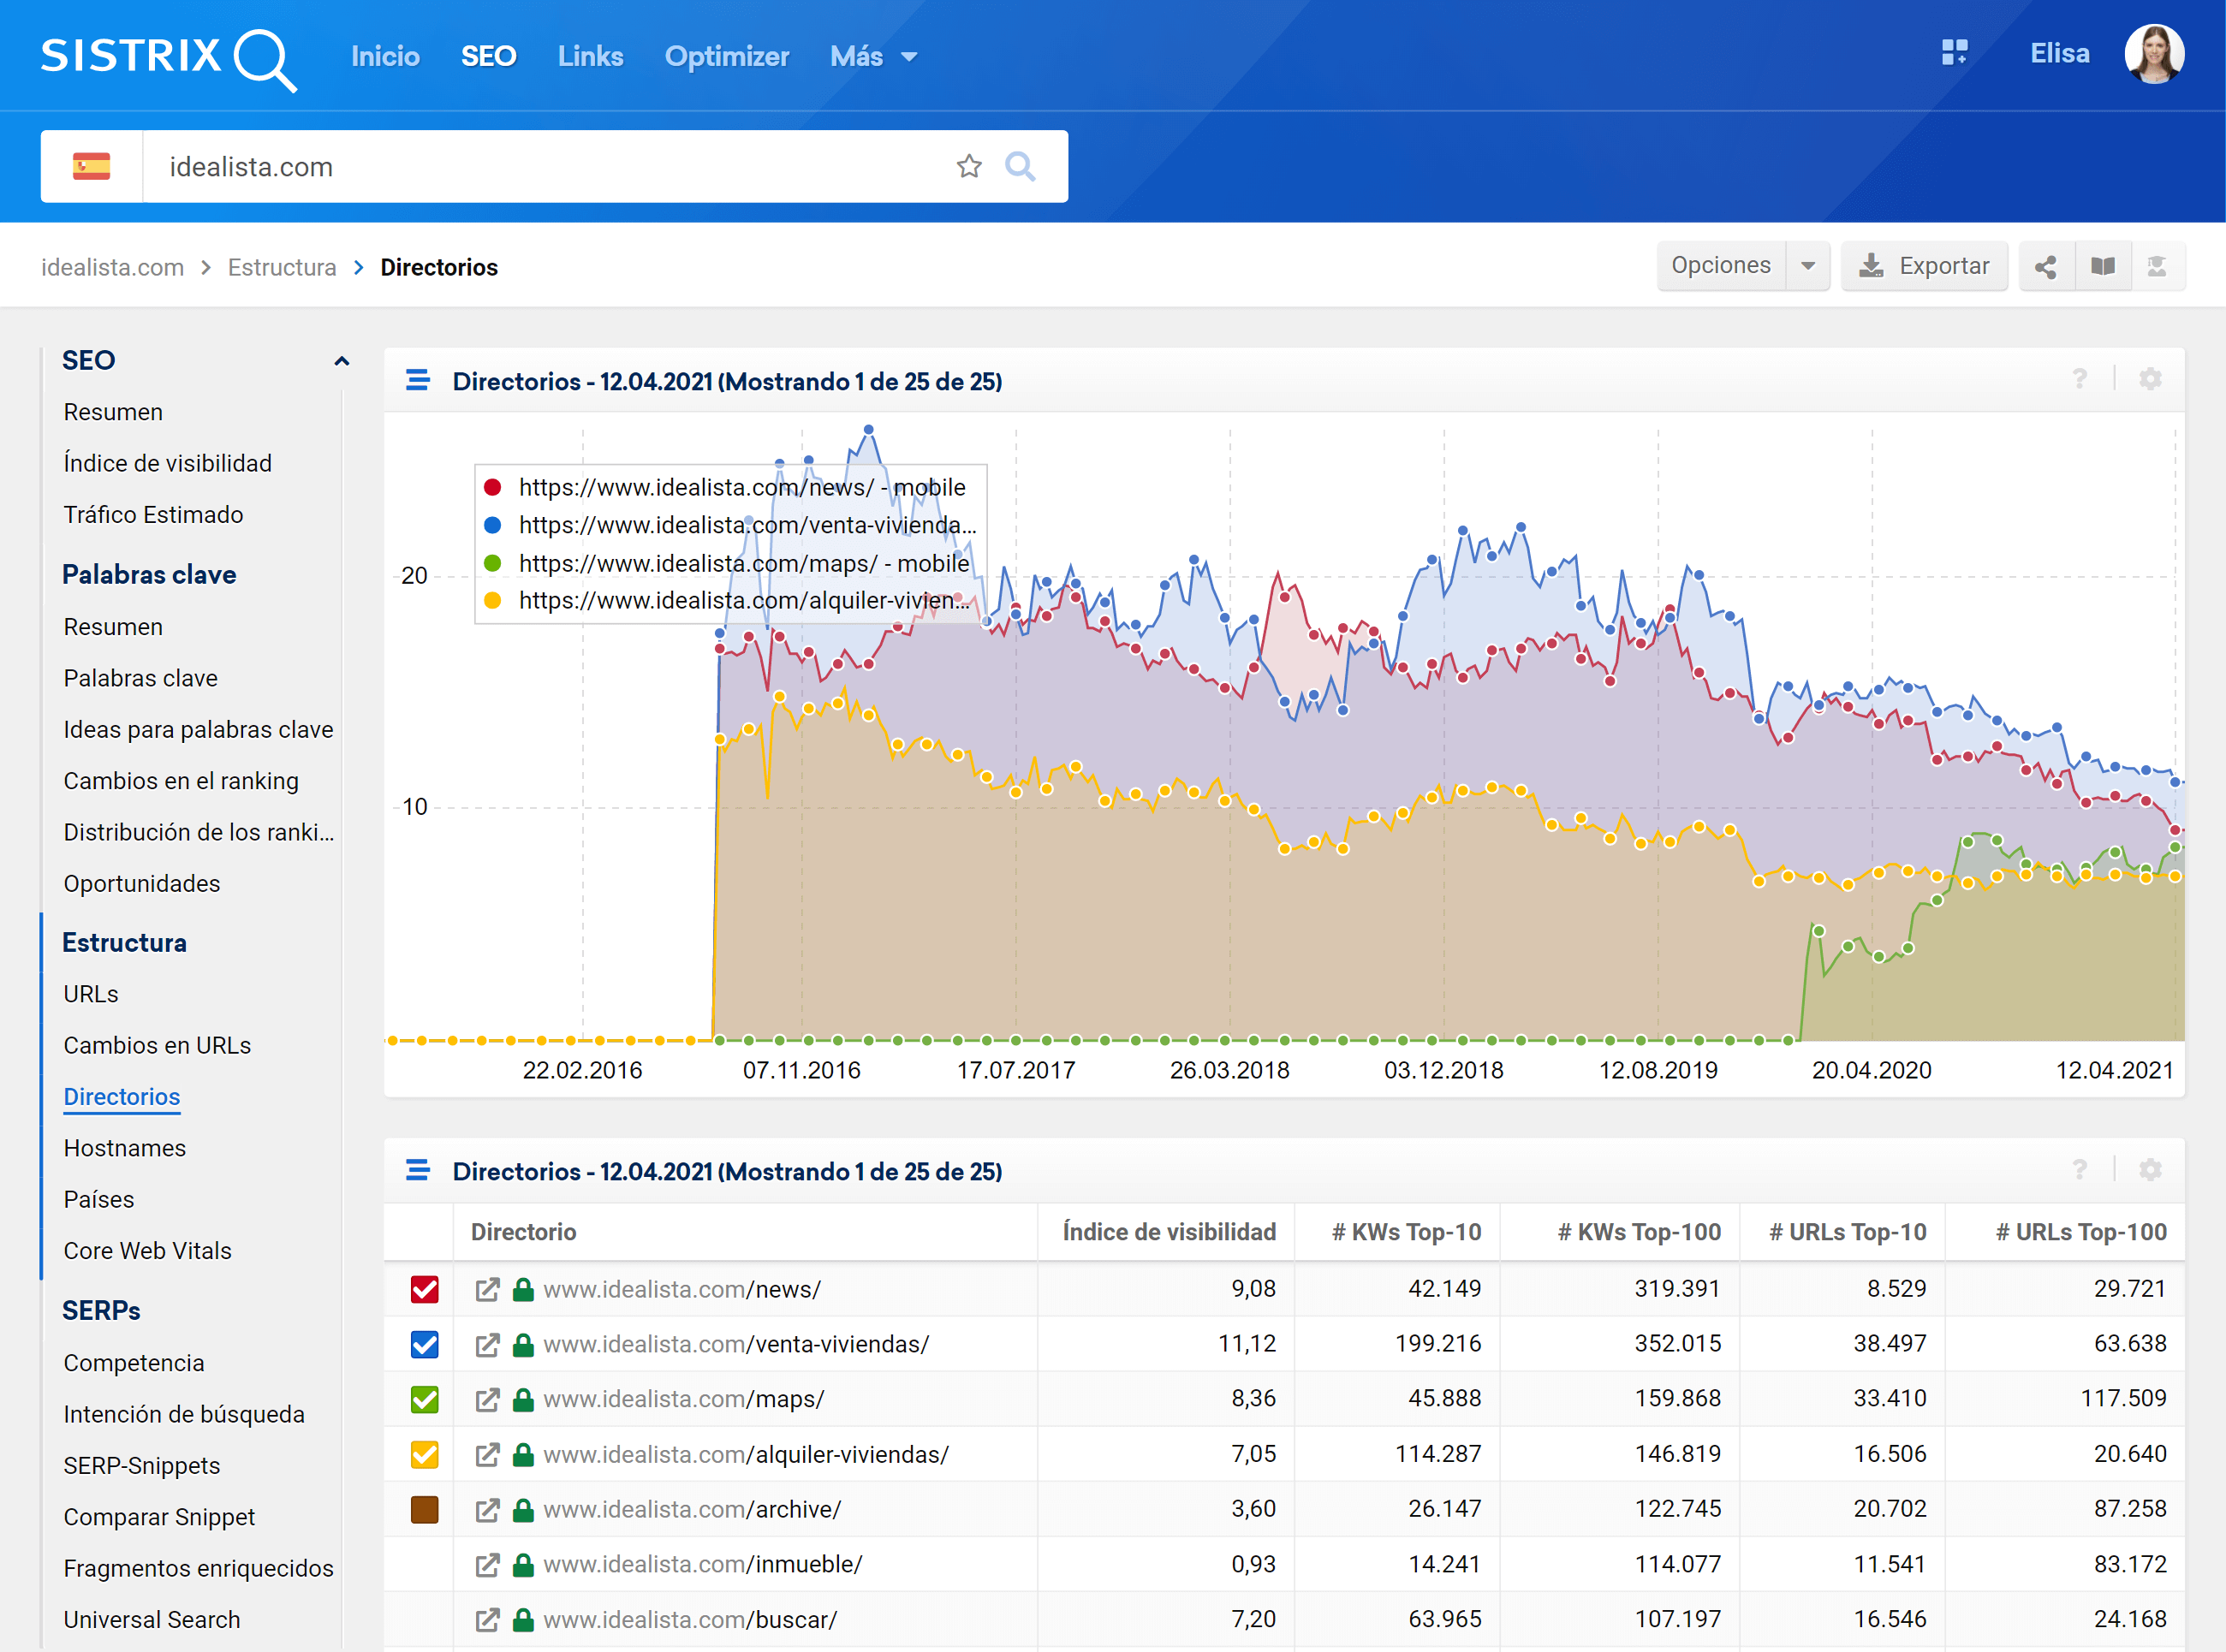Collapse the SEO sidebar section
The width and height of the screenshot is (2226, 1652).
tap(341, 361)
